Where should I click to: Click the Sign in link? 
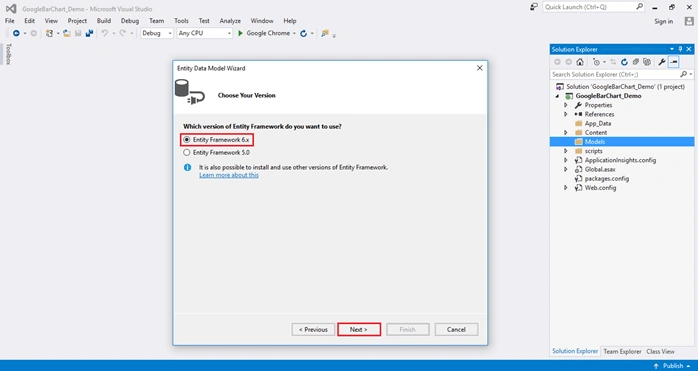click(664, 21)
